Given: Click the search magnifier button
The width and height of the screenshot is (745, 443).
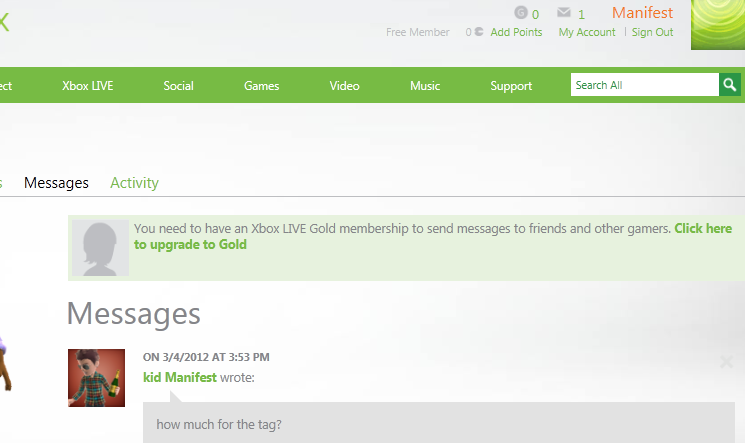Looking at the screenshot, I should pyautogui.click(x=730, y=85).
